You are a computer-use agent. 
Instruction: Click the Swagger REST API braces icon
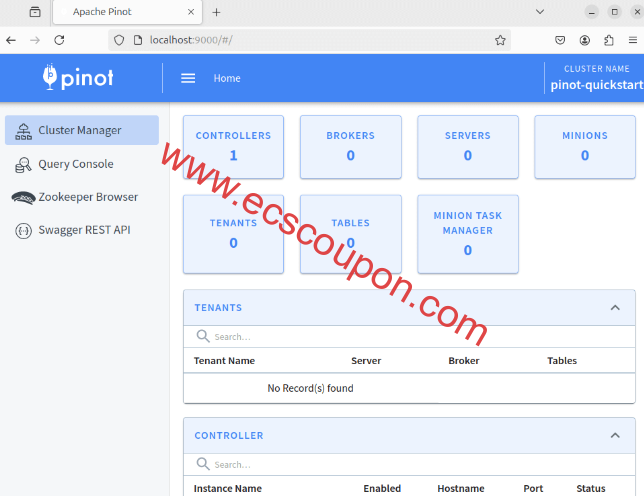23,231
